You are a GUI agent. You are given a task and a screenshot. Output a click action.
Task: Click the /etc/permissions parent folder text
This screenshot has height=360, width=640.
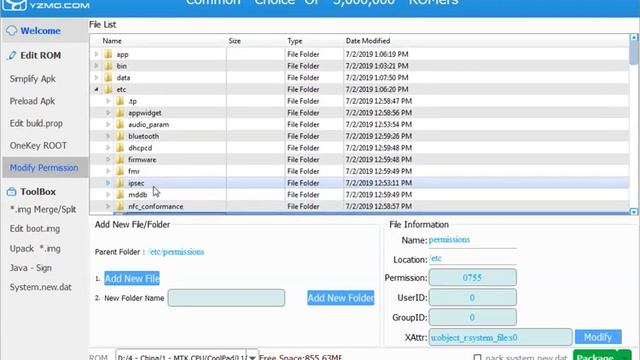coord(176,252)
